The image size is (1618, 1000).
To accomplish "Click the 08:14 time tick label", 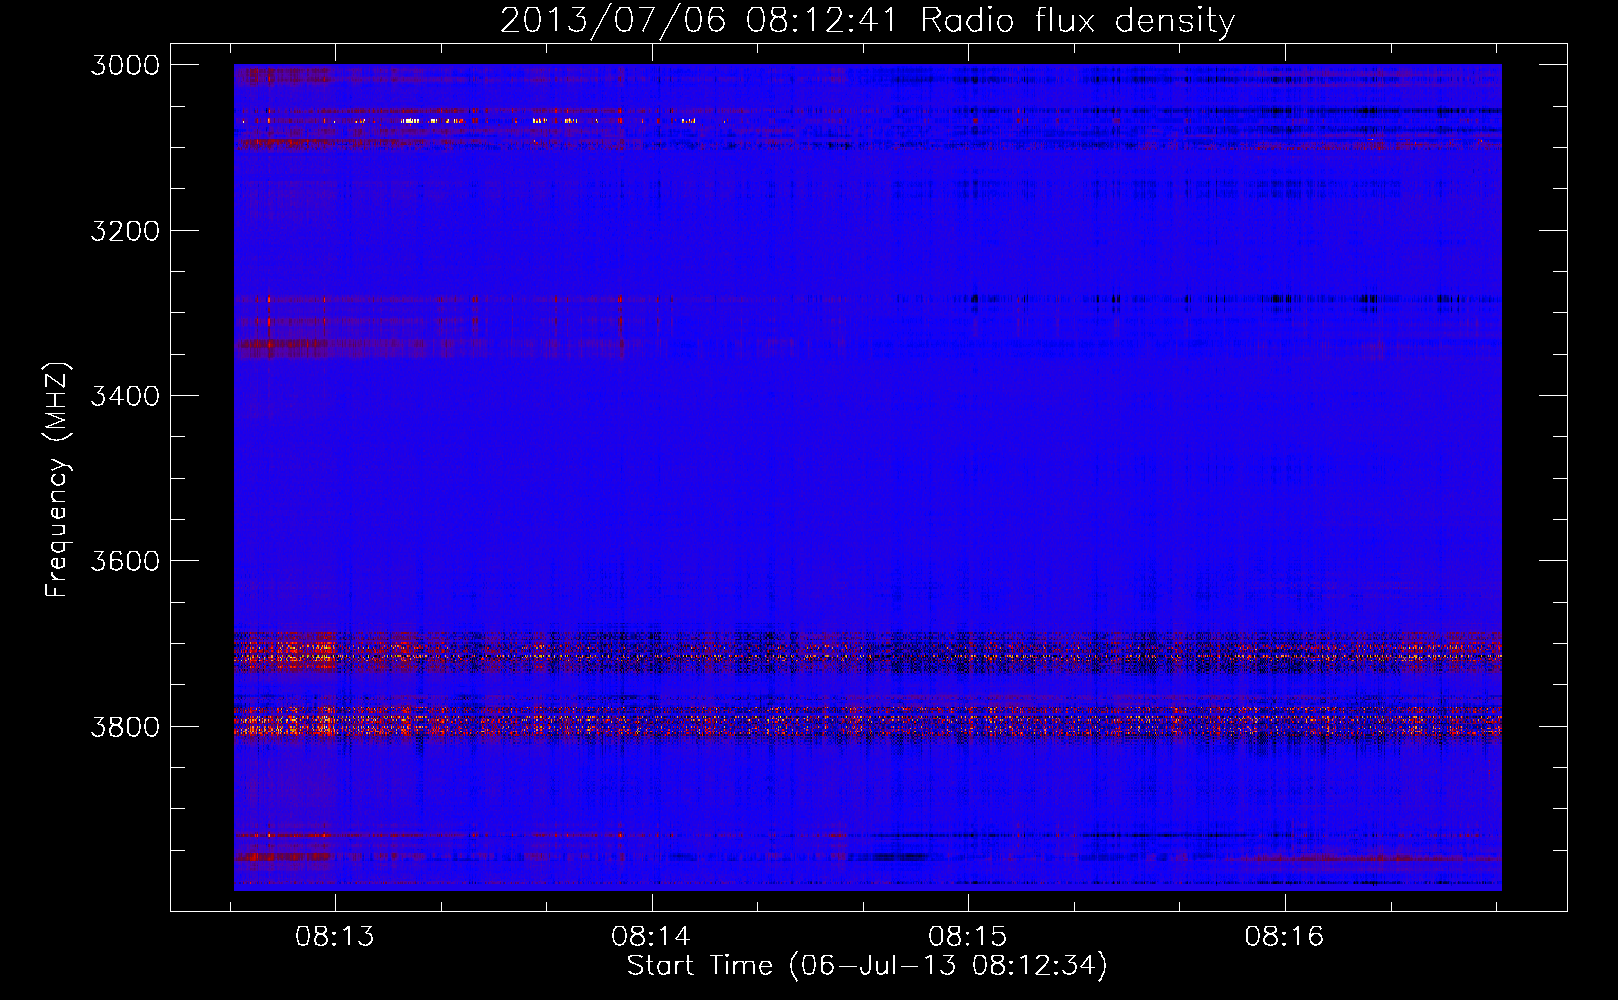I will click(x=651, y=936).
